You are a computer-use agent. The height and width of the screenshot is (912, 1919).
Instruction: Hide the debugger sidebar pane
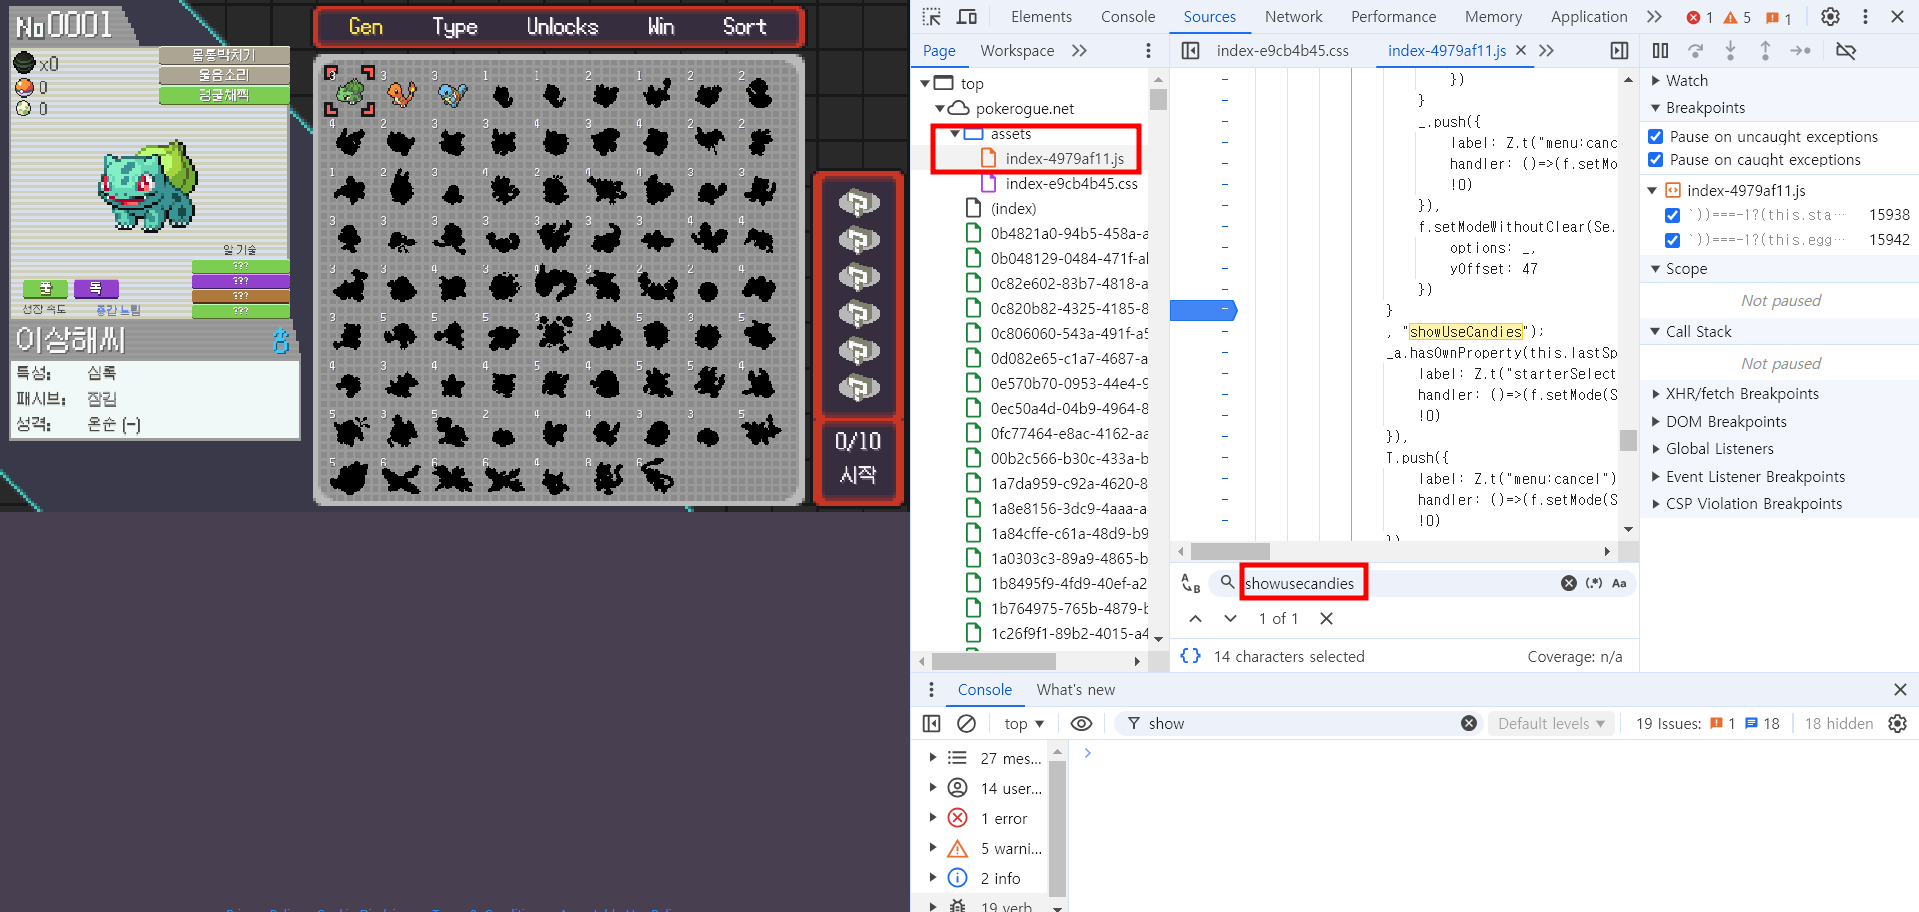(x=1619, y=51)
